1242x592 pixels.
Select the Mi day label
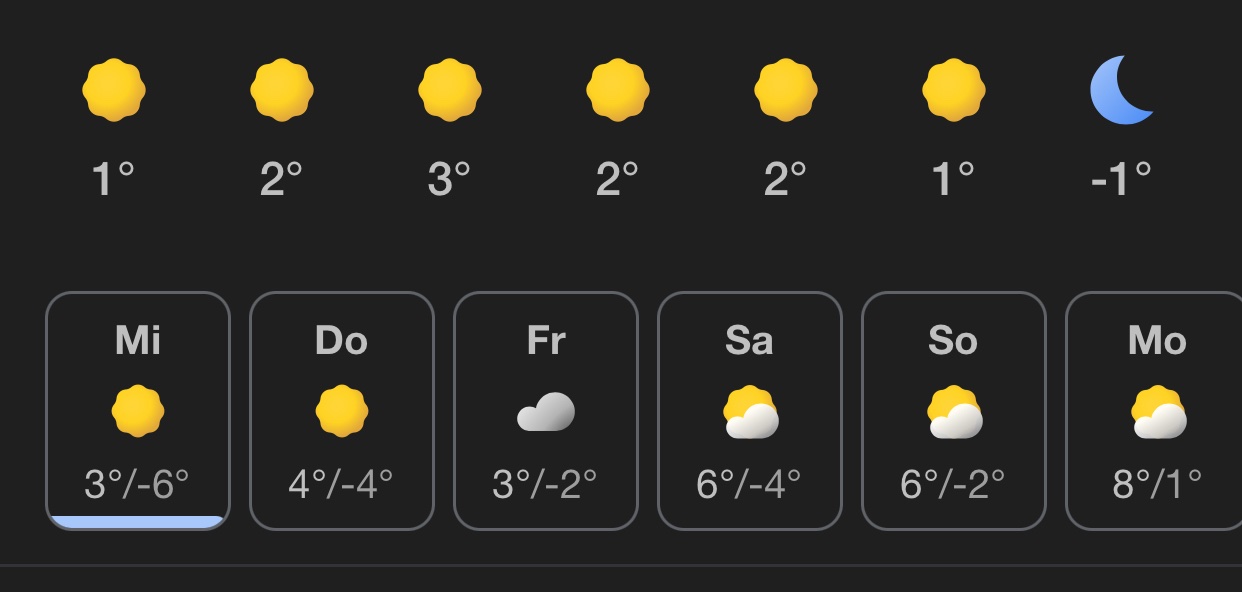pos(138,341)
